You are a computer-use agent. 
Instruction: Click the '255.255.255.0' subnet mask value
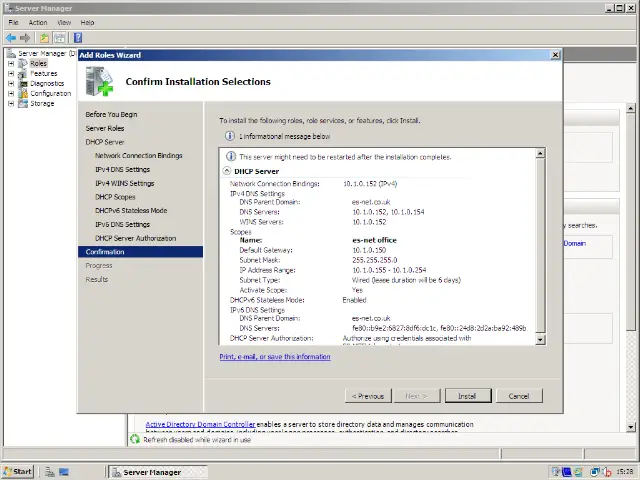pyautogui.click(x=375, y=260)
